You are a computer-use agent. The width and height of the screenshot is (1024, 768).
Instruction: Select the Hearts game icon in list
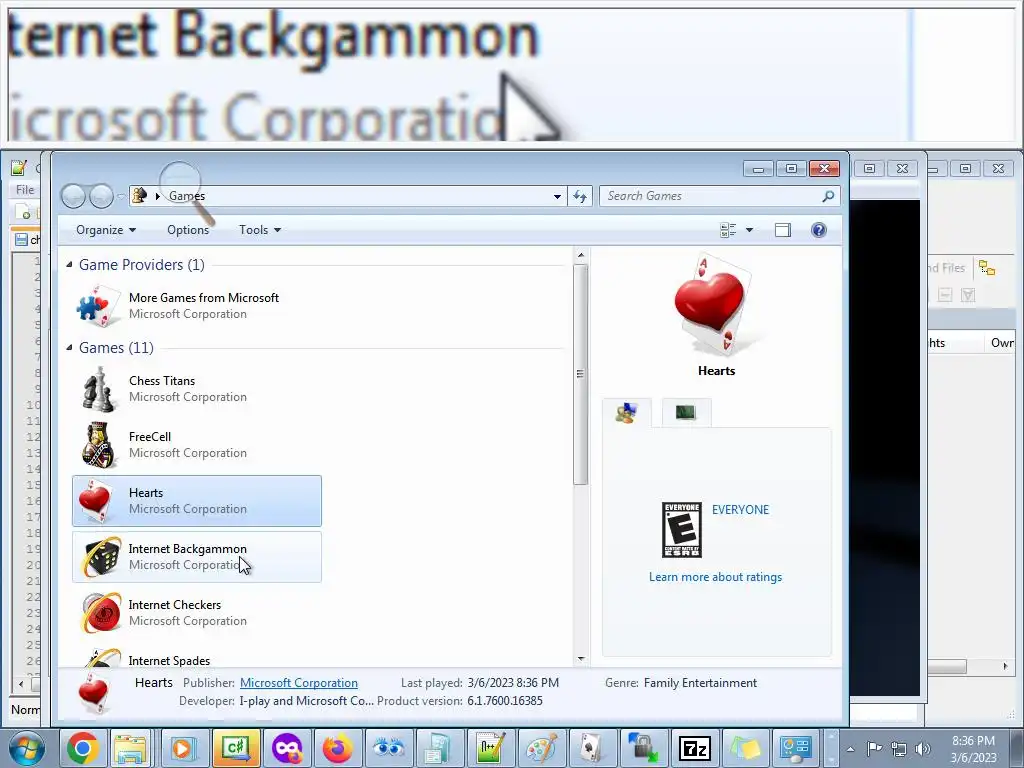click(x=95, y=501)
